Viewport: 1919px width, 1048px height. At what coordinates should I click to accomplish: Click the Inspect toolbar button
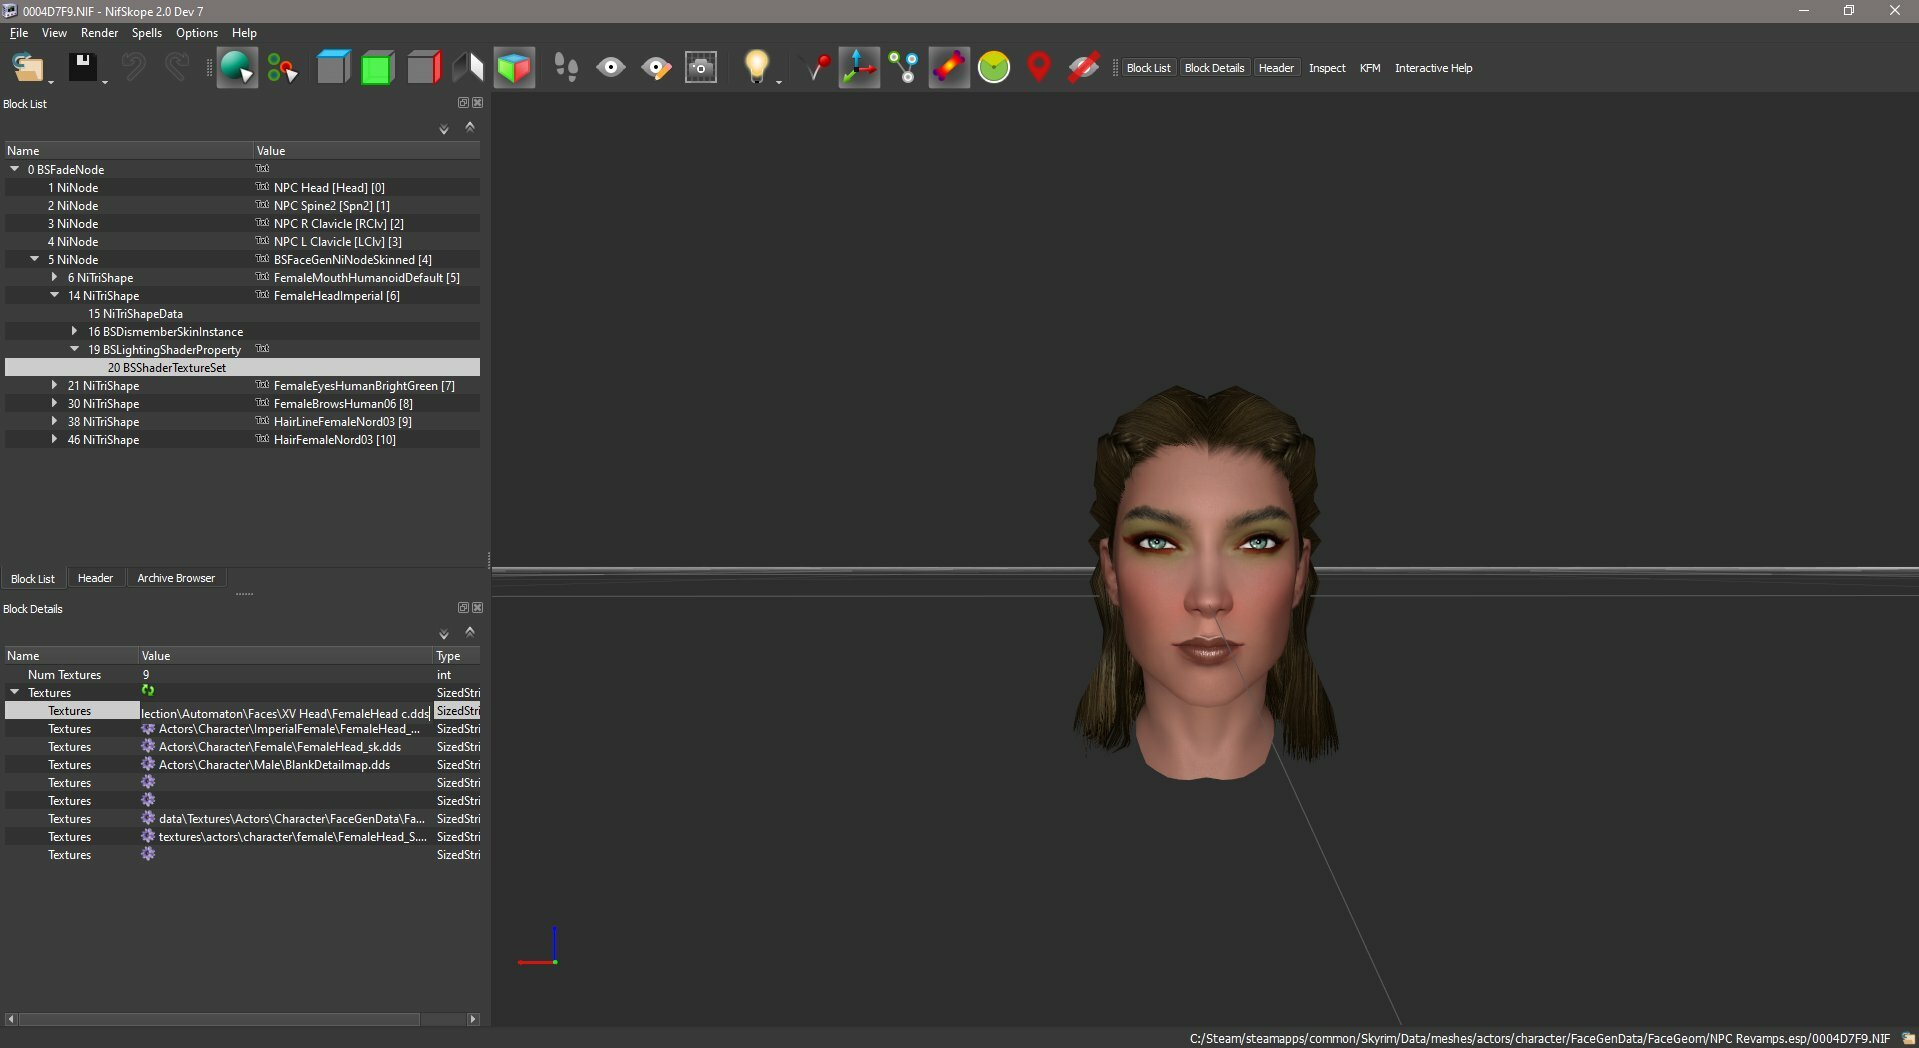[1327, 68]
